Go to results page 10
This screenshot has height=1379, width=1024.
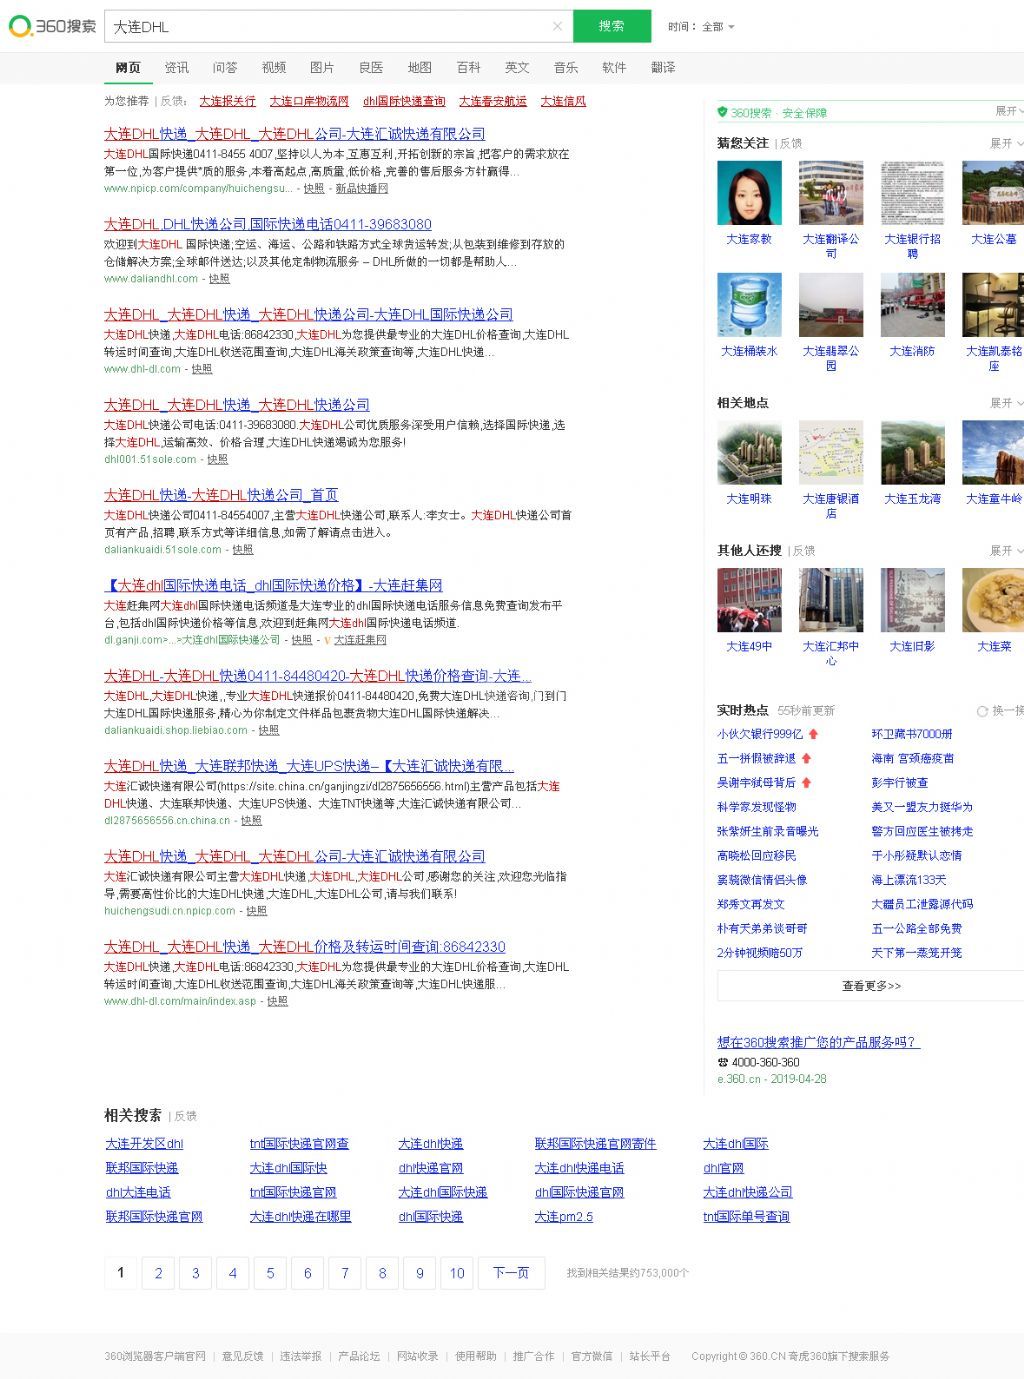[457, 1273]
